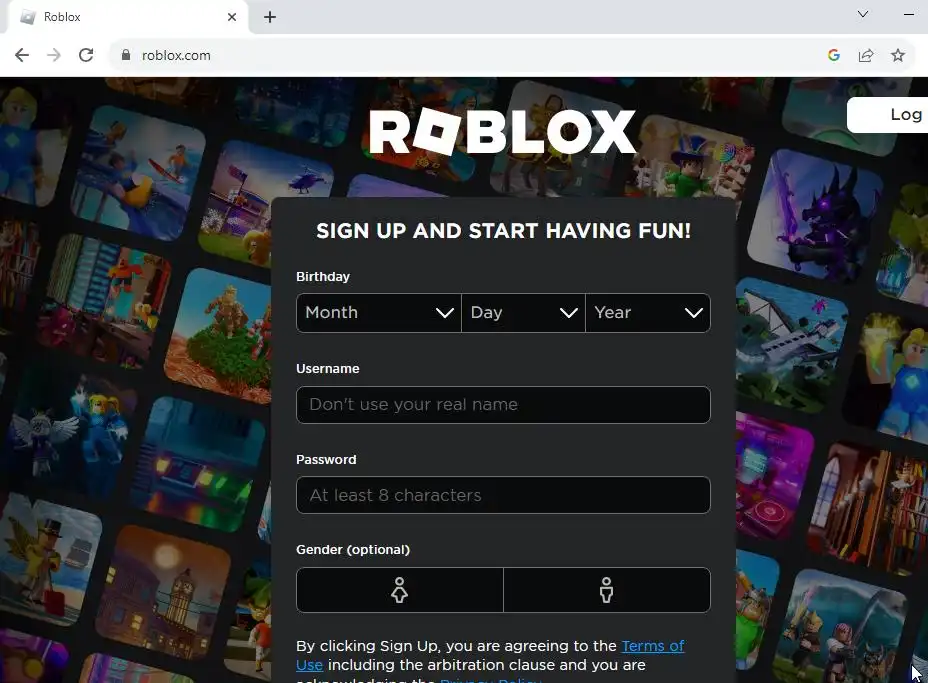Screen dimensions: 928x683
Task: Focus the Username input field
Action: 503,405
